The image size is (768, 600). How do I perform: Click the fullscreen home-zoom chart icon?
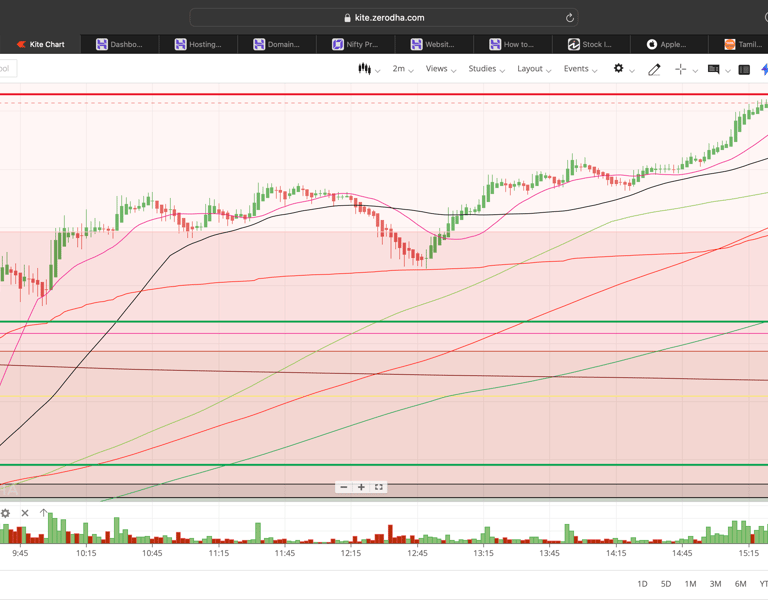click(x=379, y=487)
